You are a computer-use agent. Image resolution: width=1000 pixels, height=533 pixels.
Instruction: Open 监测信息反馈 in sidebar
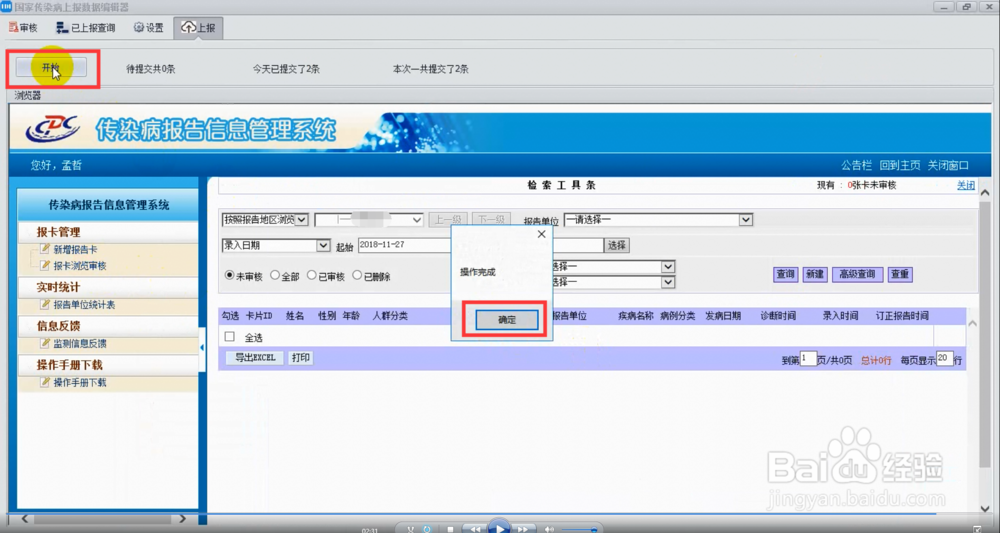pyautogui.click(x=80, y=344)
